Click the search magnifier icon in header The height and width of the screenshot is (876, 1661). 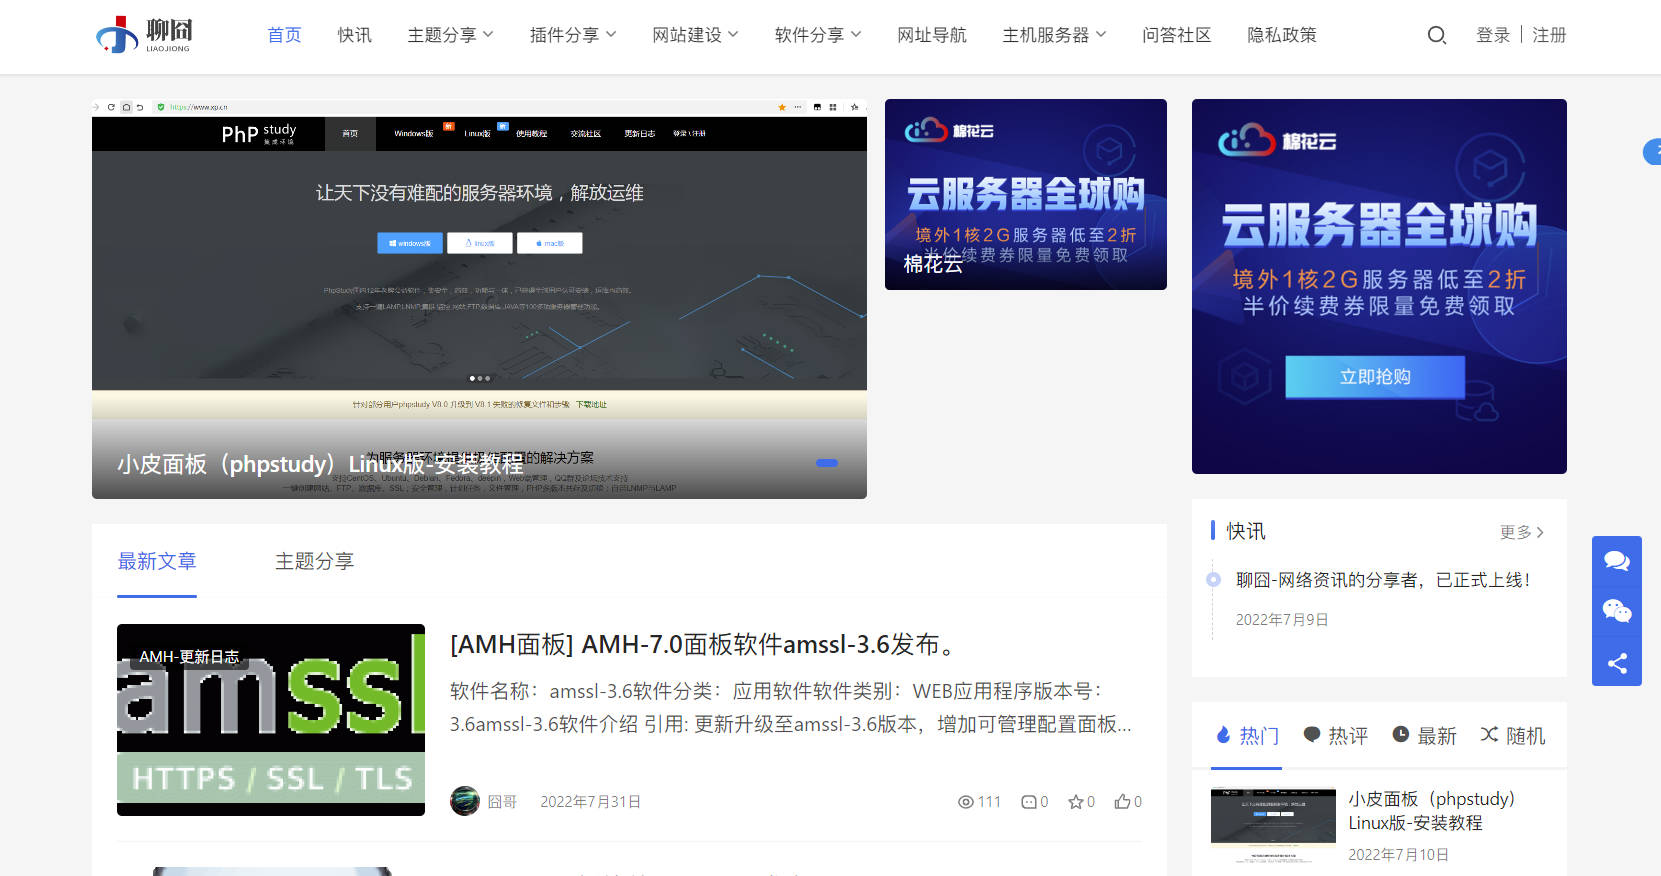[1437, 36]
